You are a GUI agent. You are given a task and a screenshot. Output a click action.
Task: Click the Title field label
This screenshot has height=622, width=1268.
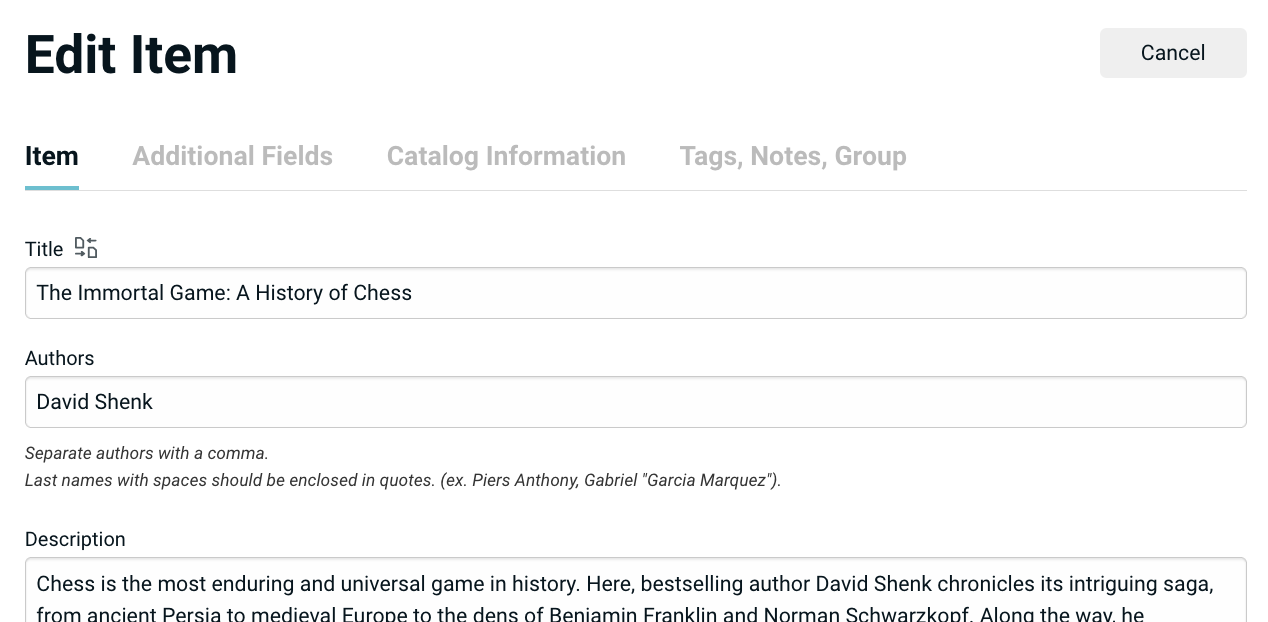coord(44,249)
